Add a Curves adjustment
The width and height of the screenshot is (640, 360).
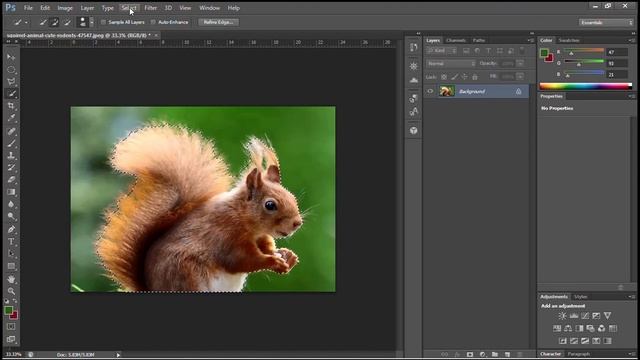click(x=585, y=316)
